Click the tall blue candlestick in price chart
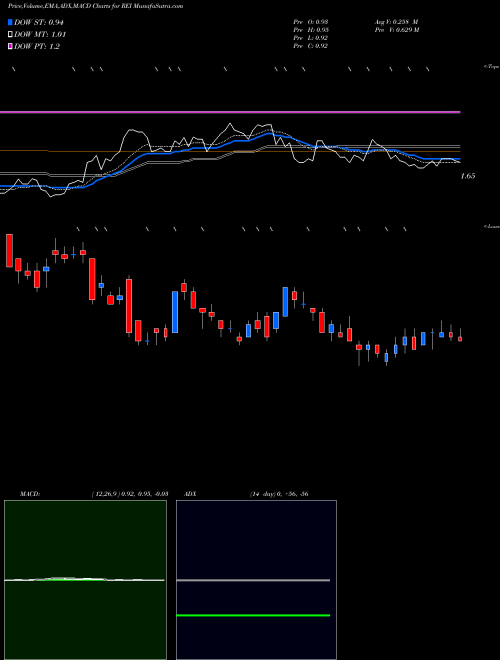The width and height of the screenshot is (500, 660). point(175,312)
